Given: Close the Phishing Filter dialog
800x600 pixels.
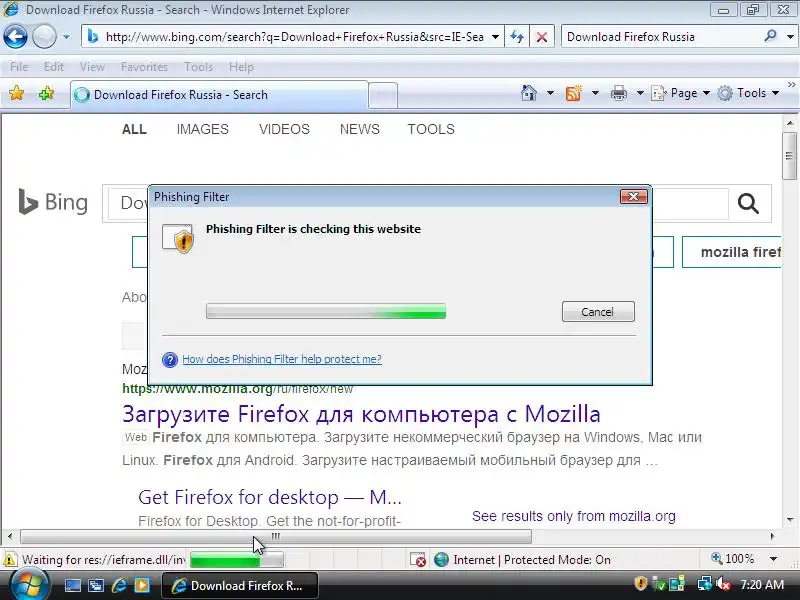Looking at the screenshot, I should pyautogui.click(x=634, y=196).
